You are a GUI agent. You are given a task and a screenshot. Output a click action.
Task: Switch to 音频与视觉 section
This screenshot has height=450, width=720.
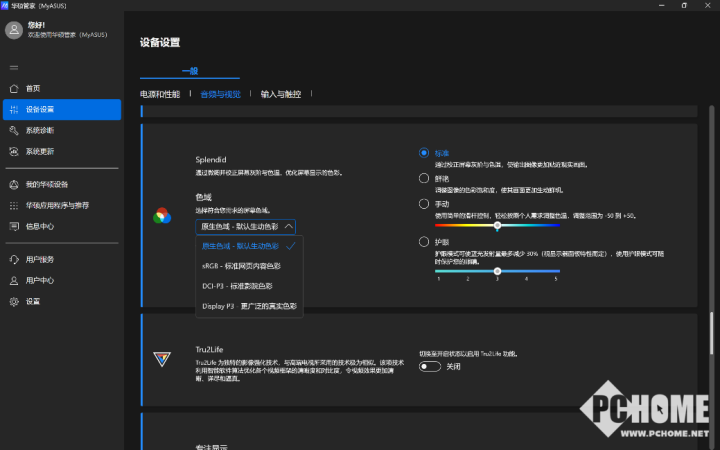coord(220,94)
